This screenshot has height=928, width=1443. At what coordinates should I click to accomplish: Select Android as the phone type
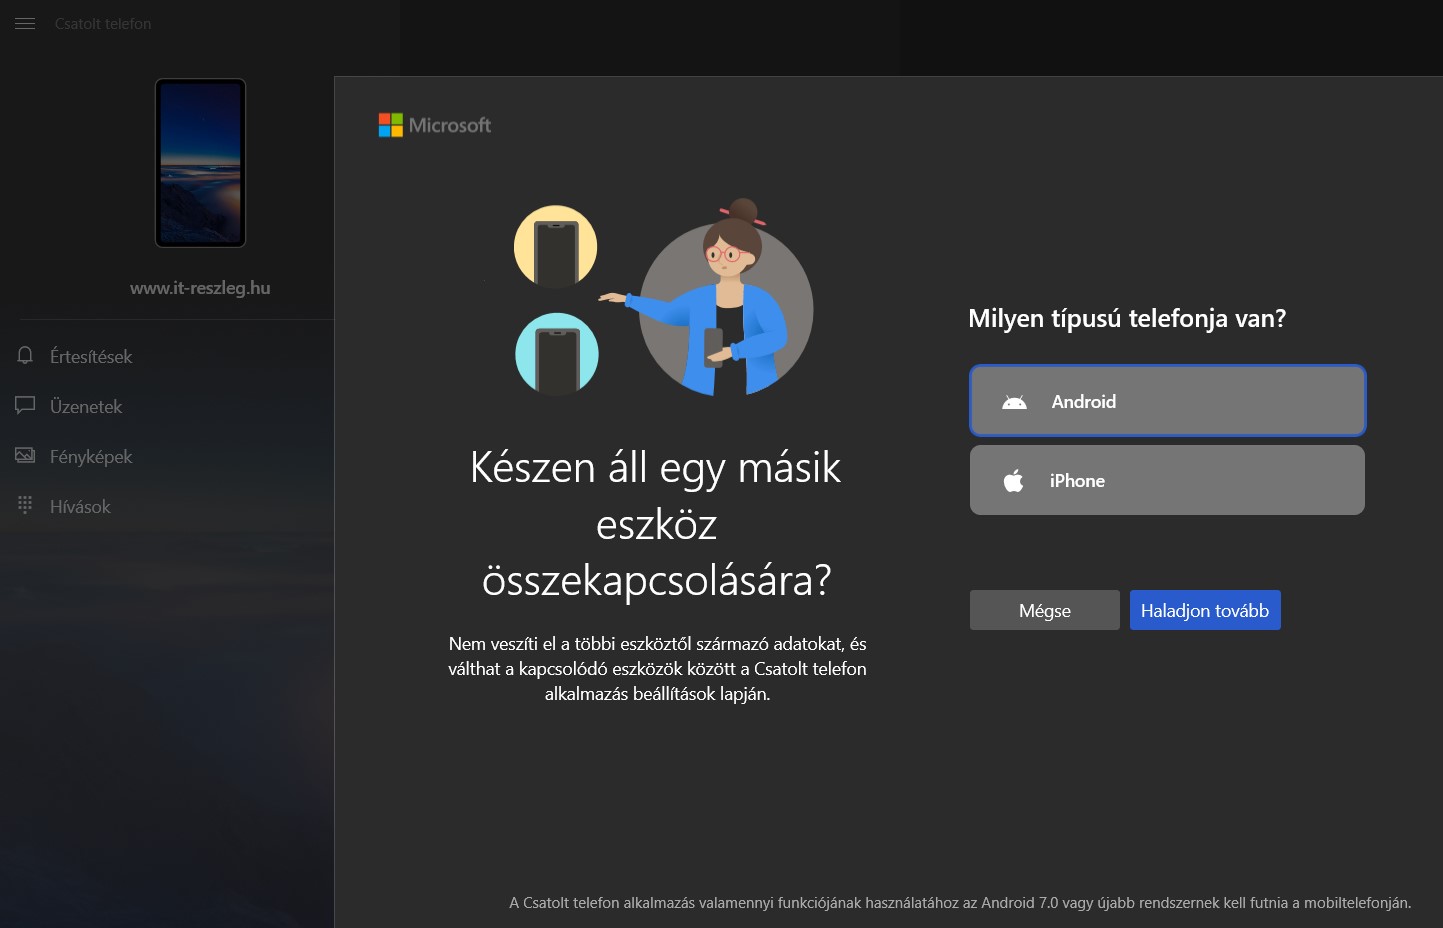pos(1167,401)
